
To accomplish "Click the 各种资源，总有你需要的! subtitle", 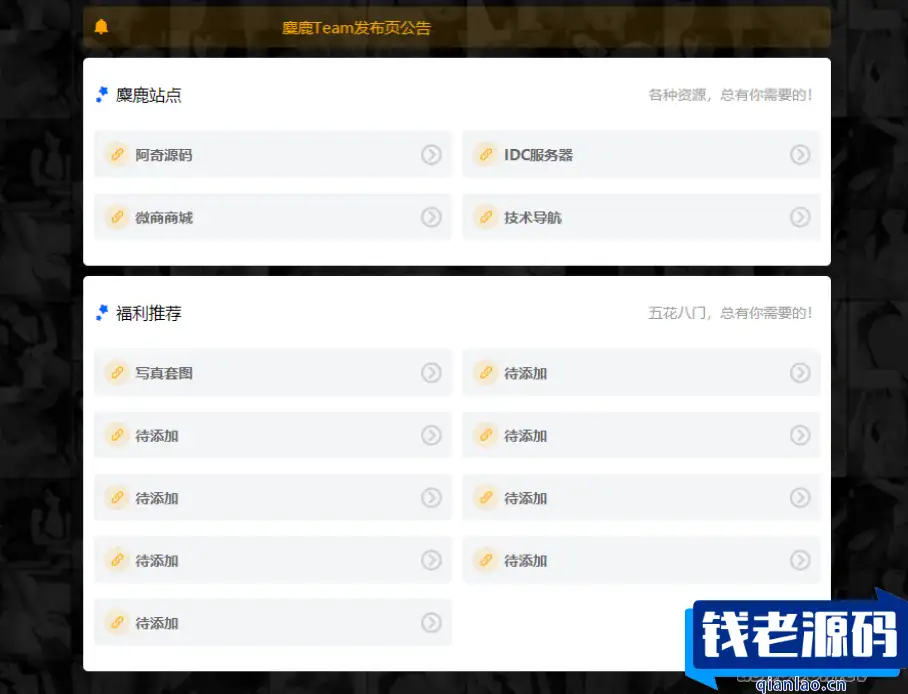I will pos(730,95).
